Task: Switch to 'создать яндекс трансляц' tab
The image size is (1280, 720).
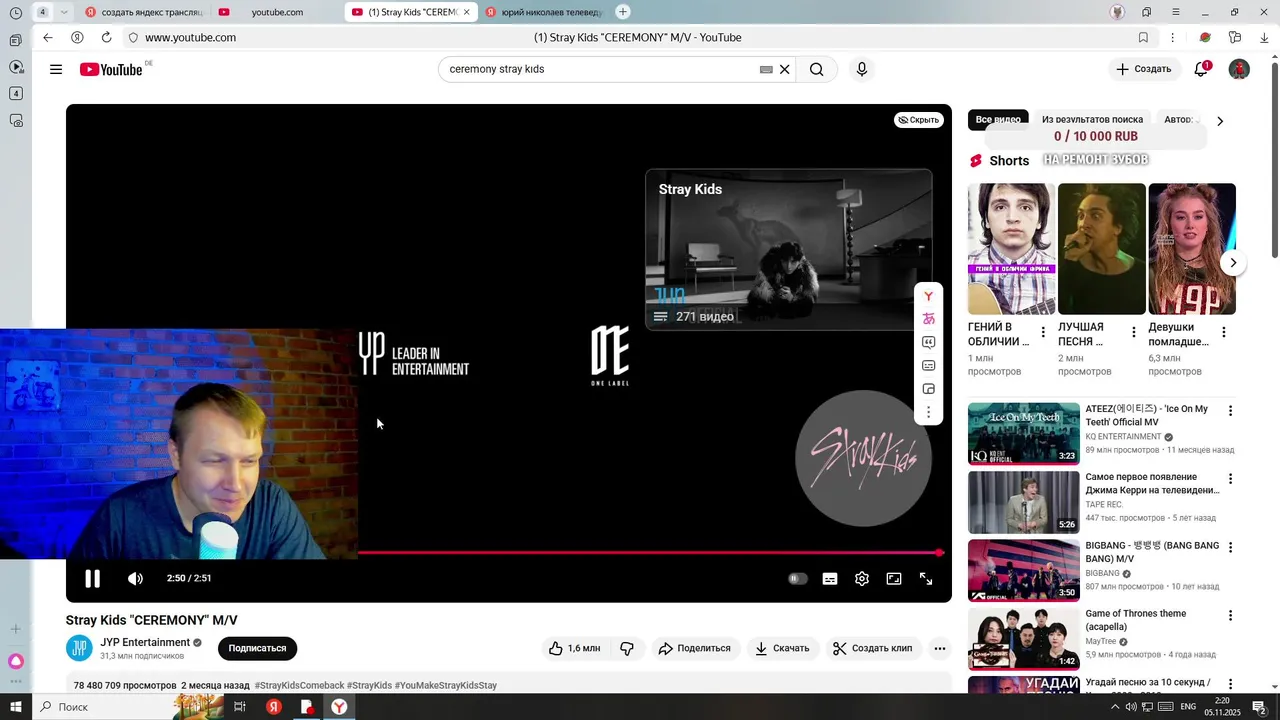Action: click(x=145, y=12)
